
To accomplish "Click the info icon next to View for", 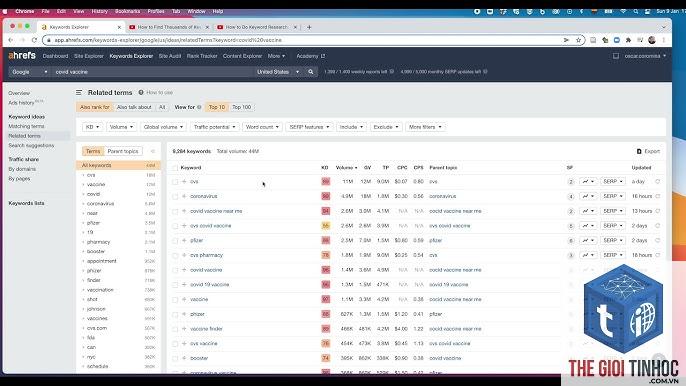I will click(199, 107).
